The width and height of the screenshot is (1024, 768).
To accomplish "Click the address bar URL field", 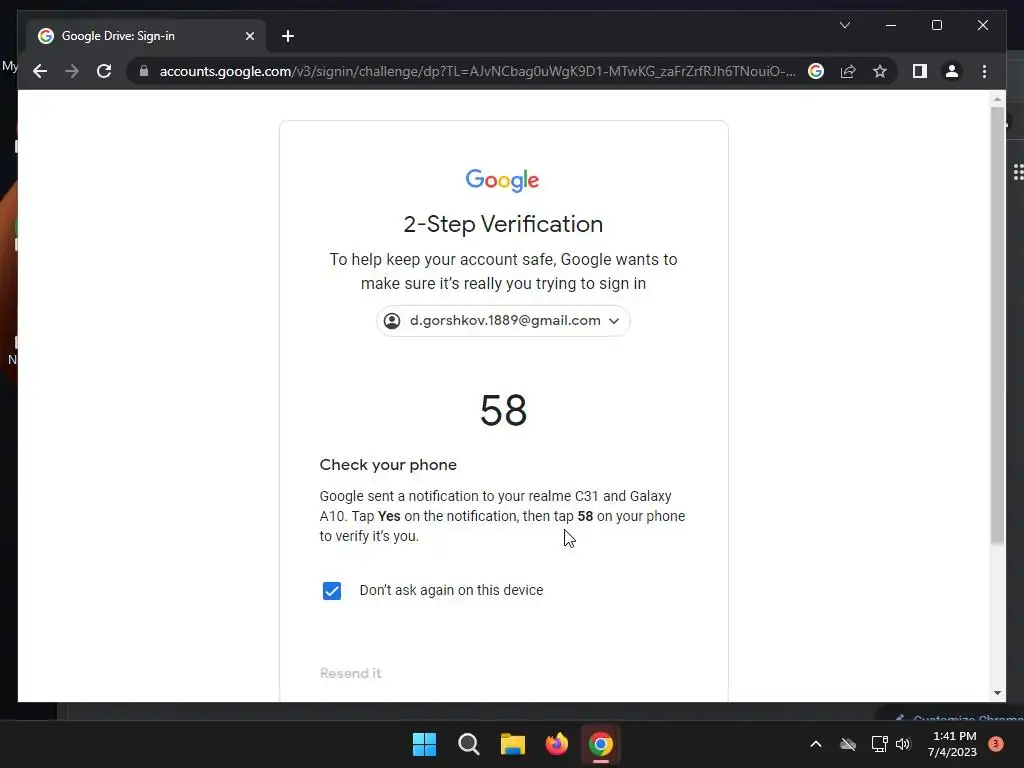I will tap(477, 71).
